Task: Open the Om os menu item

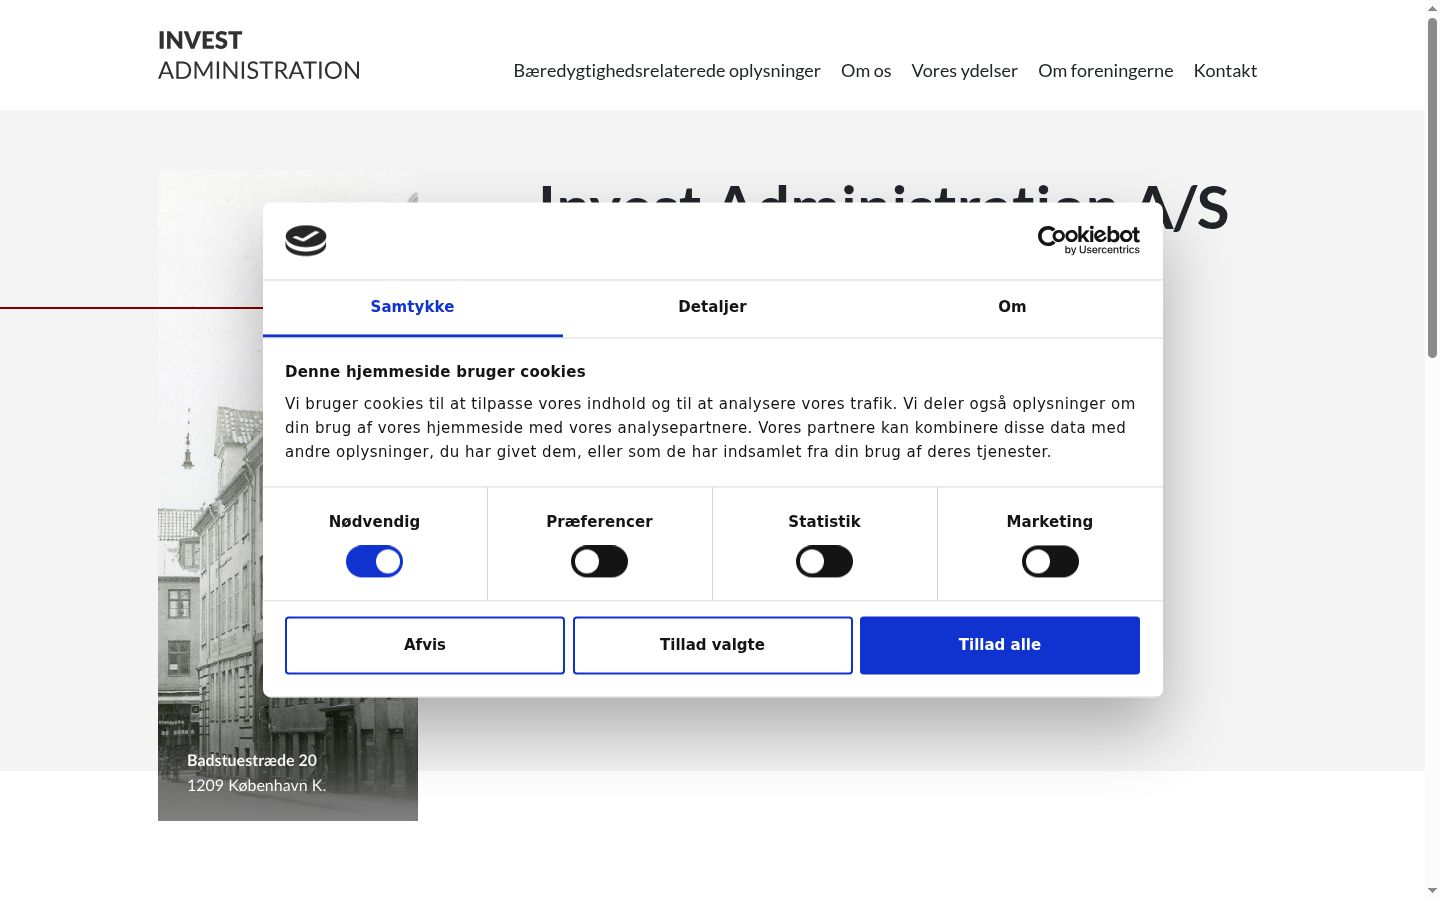Action: coord(866,71)
